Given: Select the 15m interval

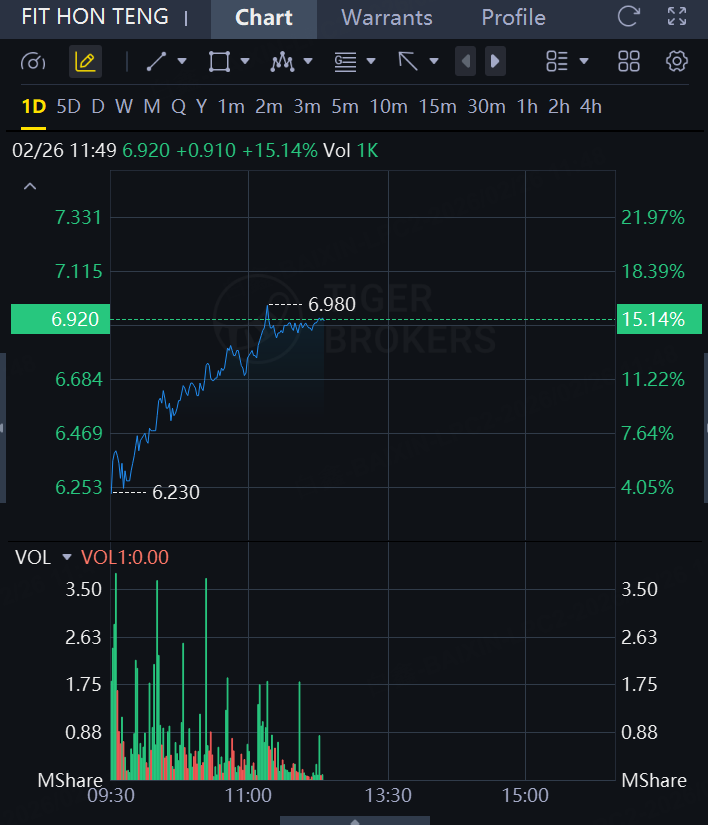Looking at the screenshot, I should coord(437,107).
